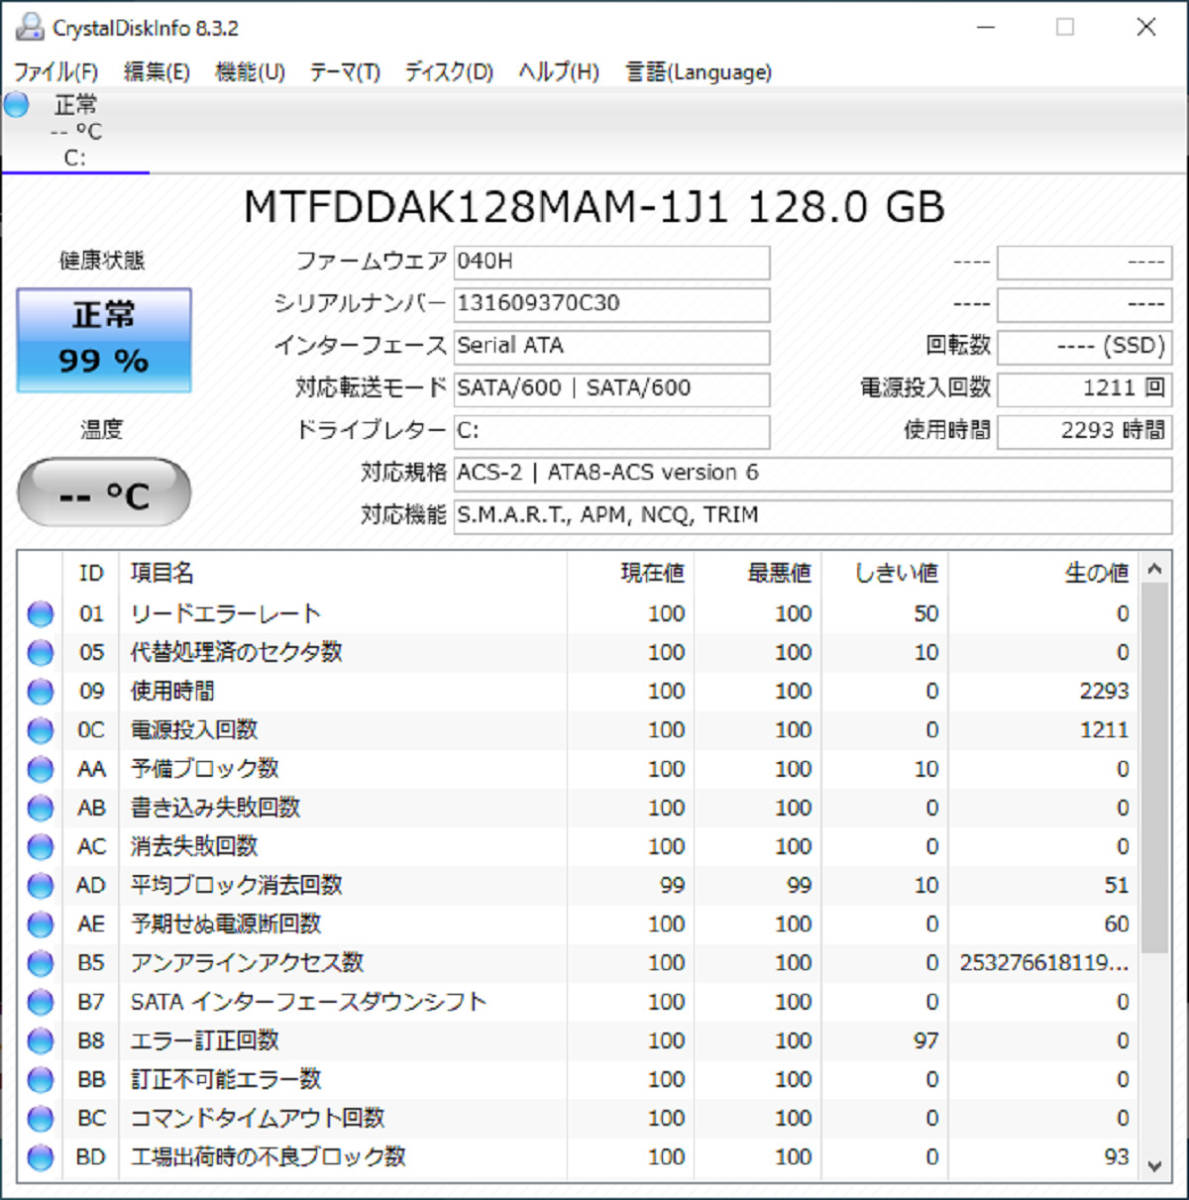Click status orb in row 01 リードエラーレート
The width and height of the screenshot is (1189, 1200).
coord(40,614)
